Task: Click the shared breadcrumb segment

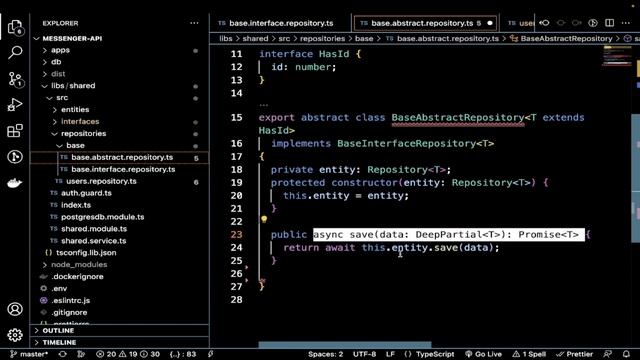Action: 256,38
